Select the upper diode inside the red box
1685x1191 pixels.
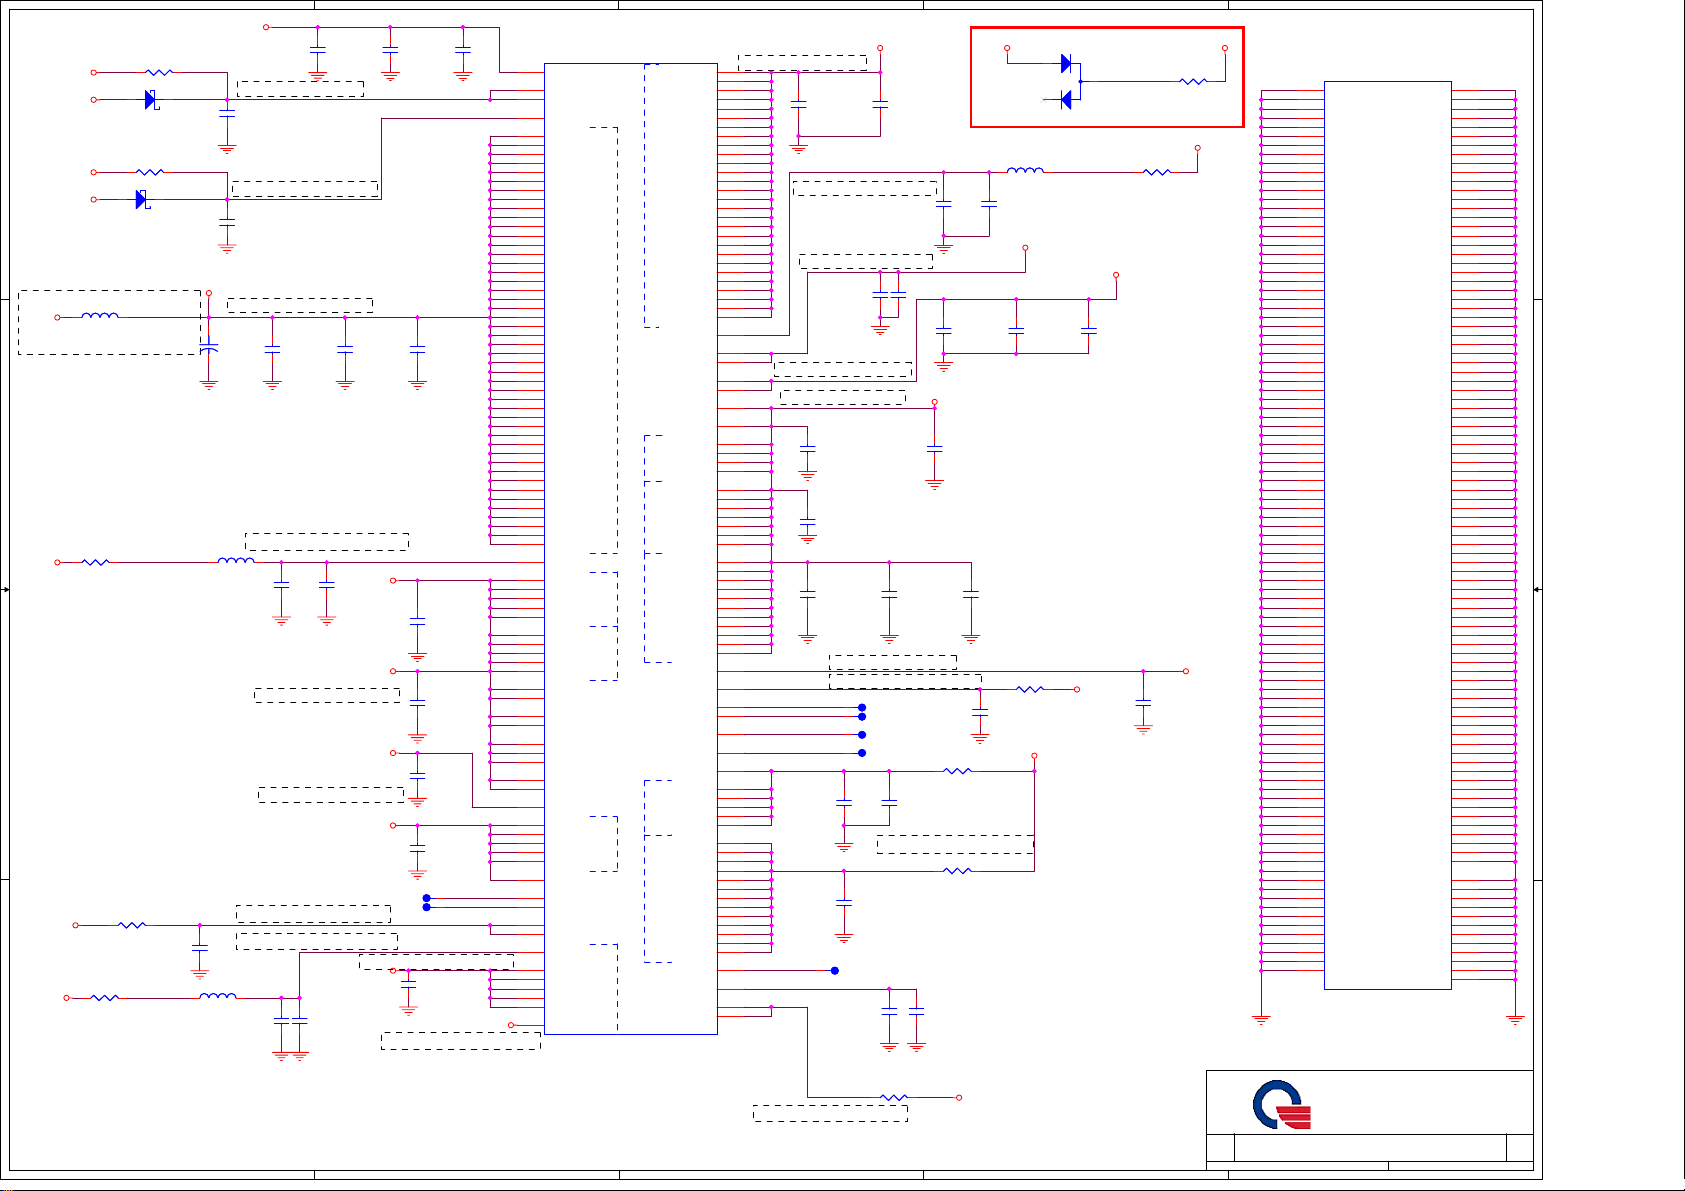1066,64
